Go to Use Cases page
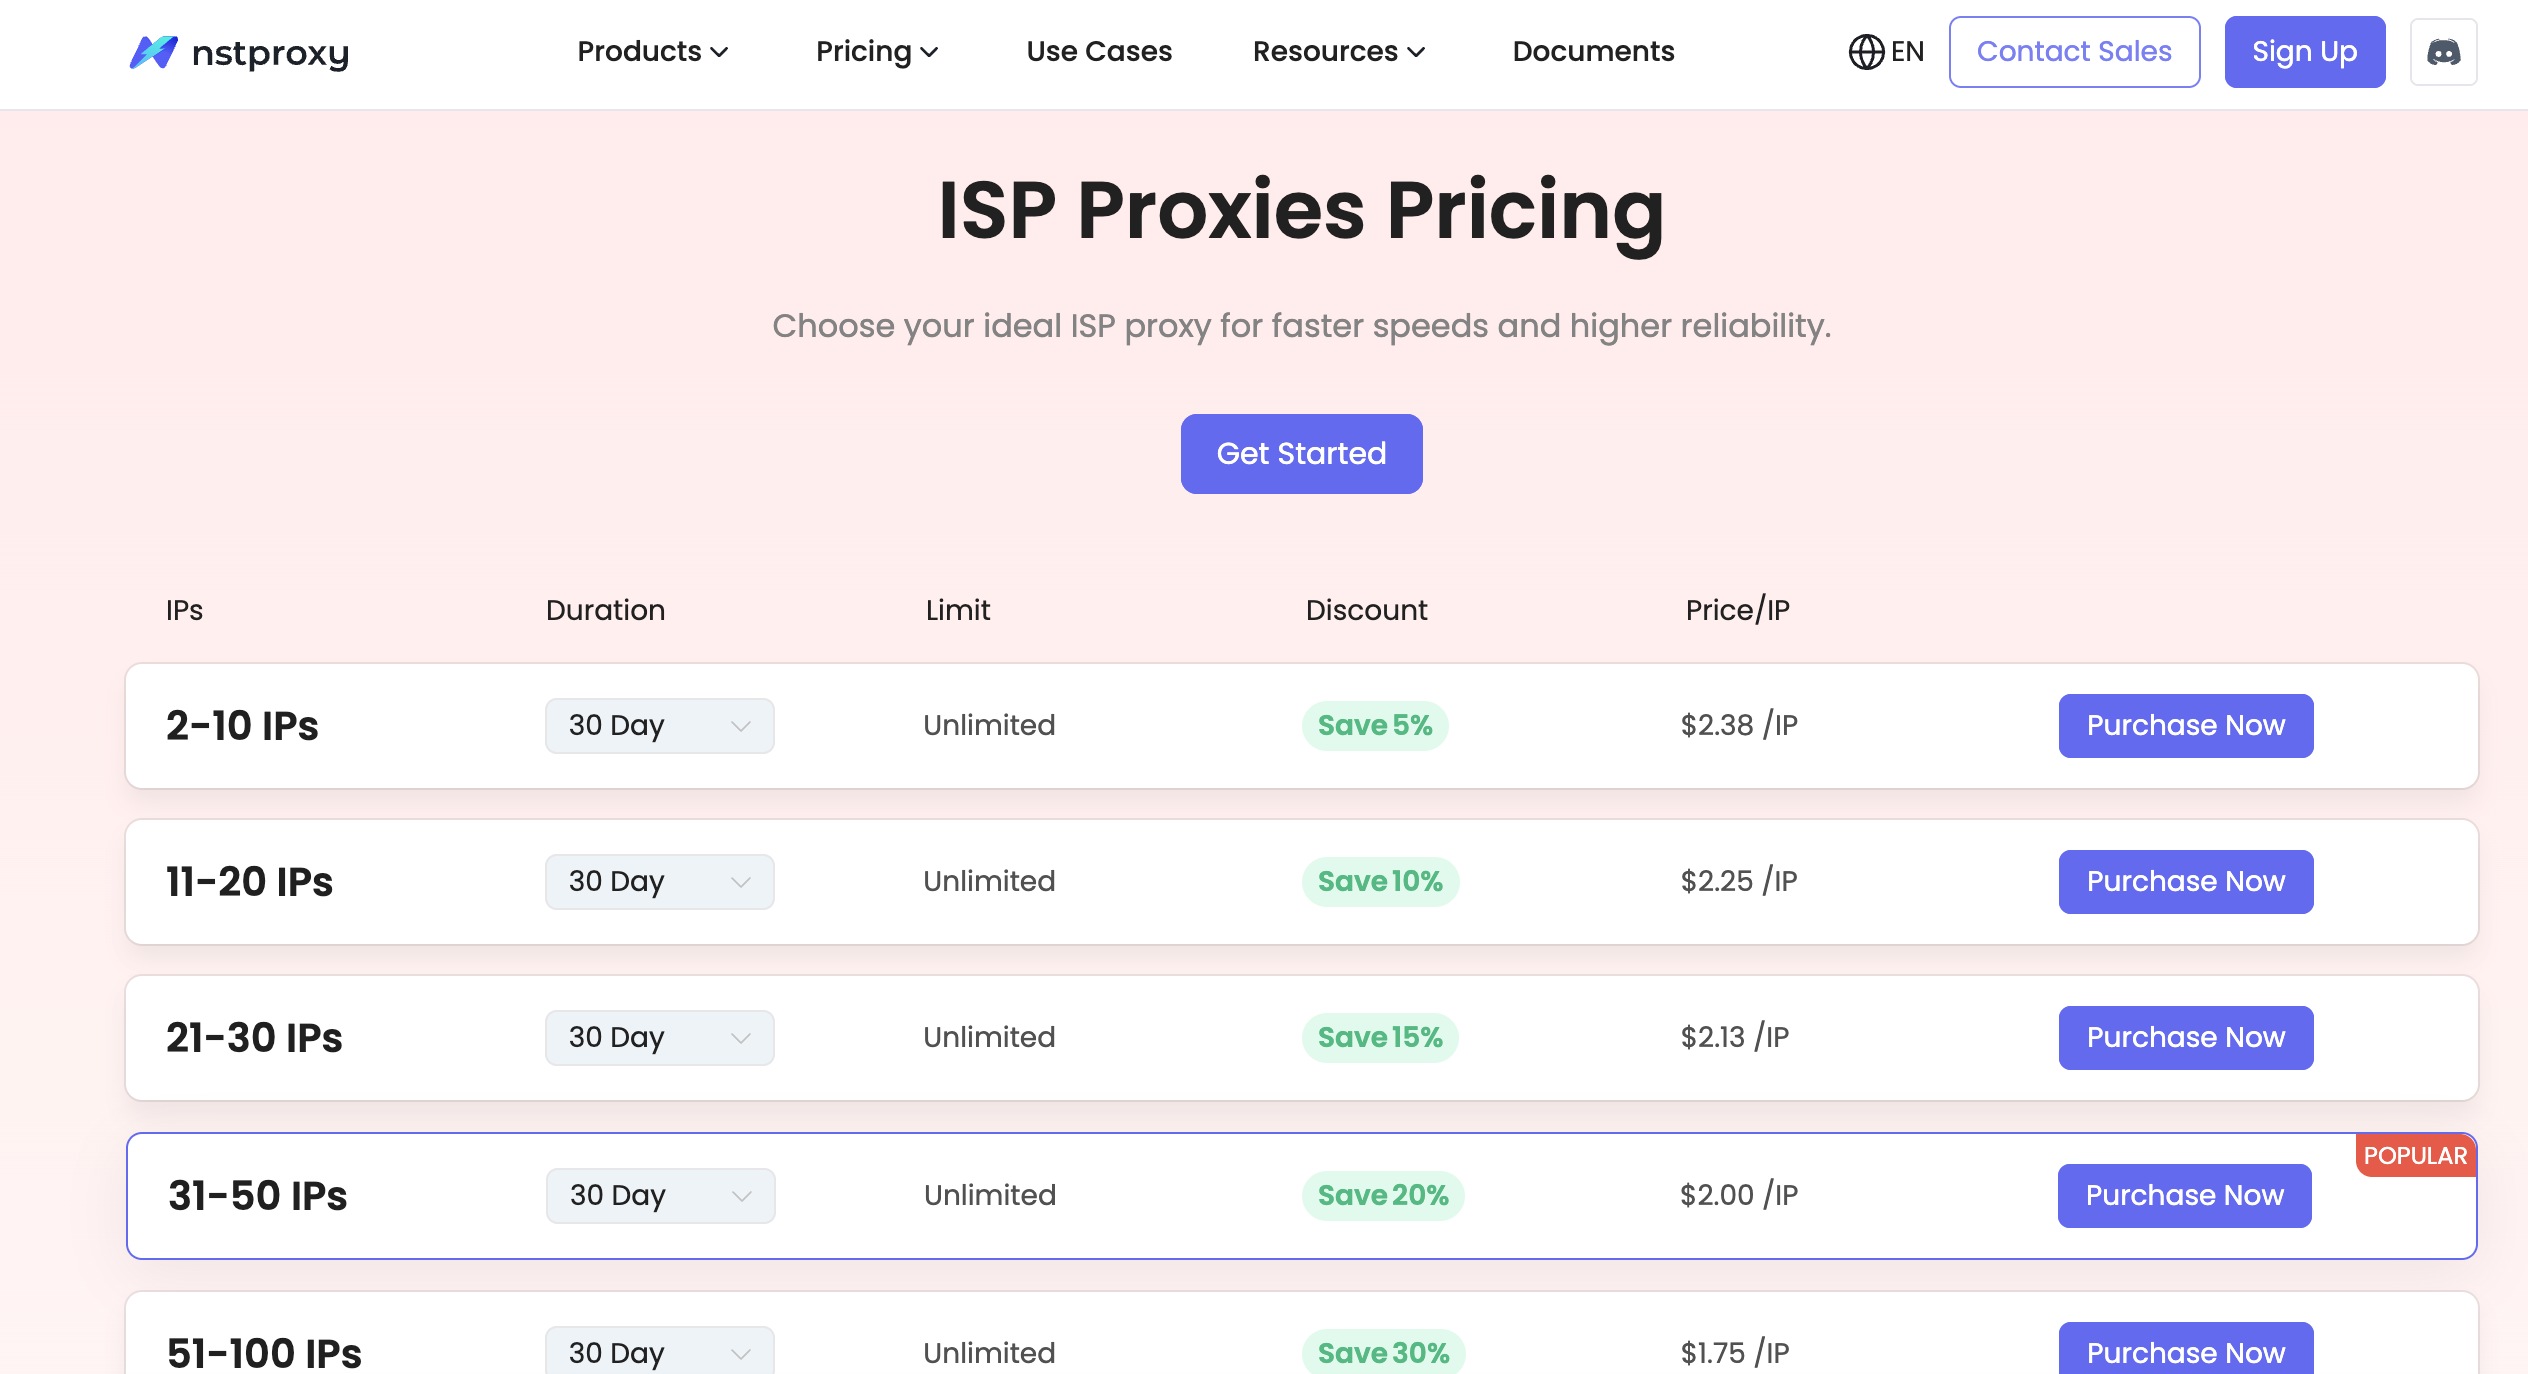The image size is (2528, 1374). [1099, 52]
